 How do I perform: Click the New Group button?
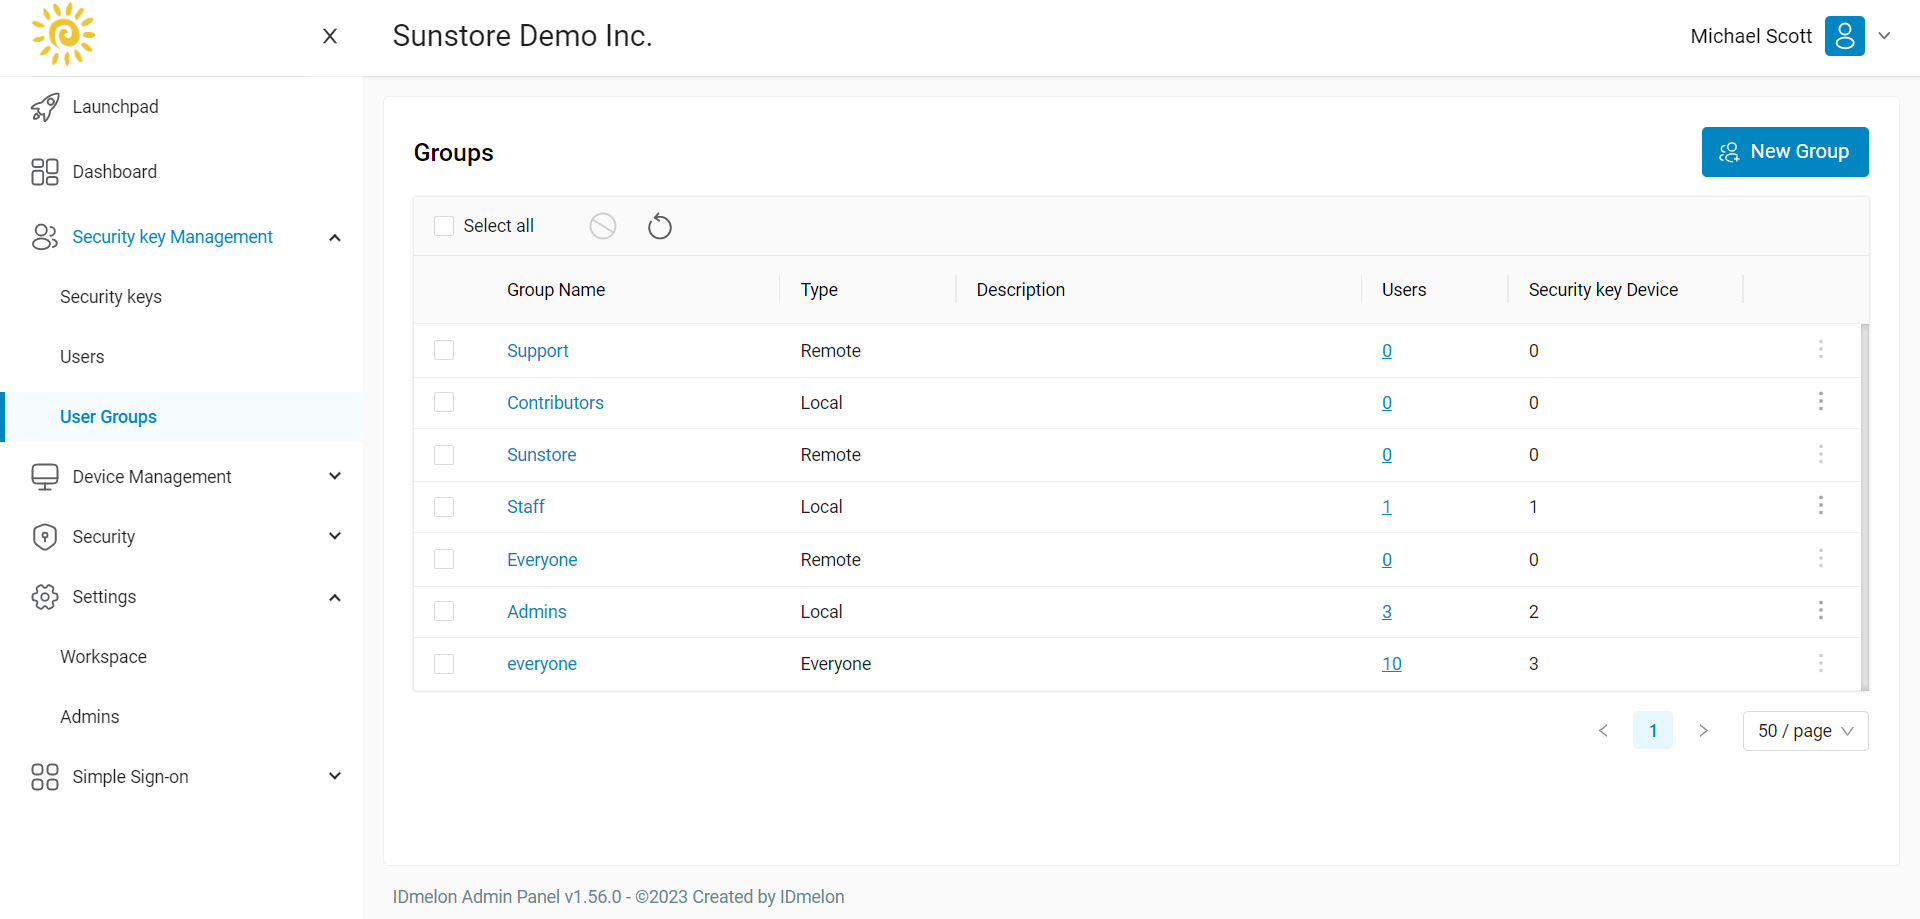tap(1785, 152)
